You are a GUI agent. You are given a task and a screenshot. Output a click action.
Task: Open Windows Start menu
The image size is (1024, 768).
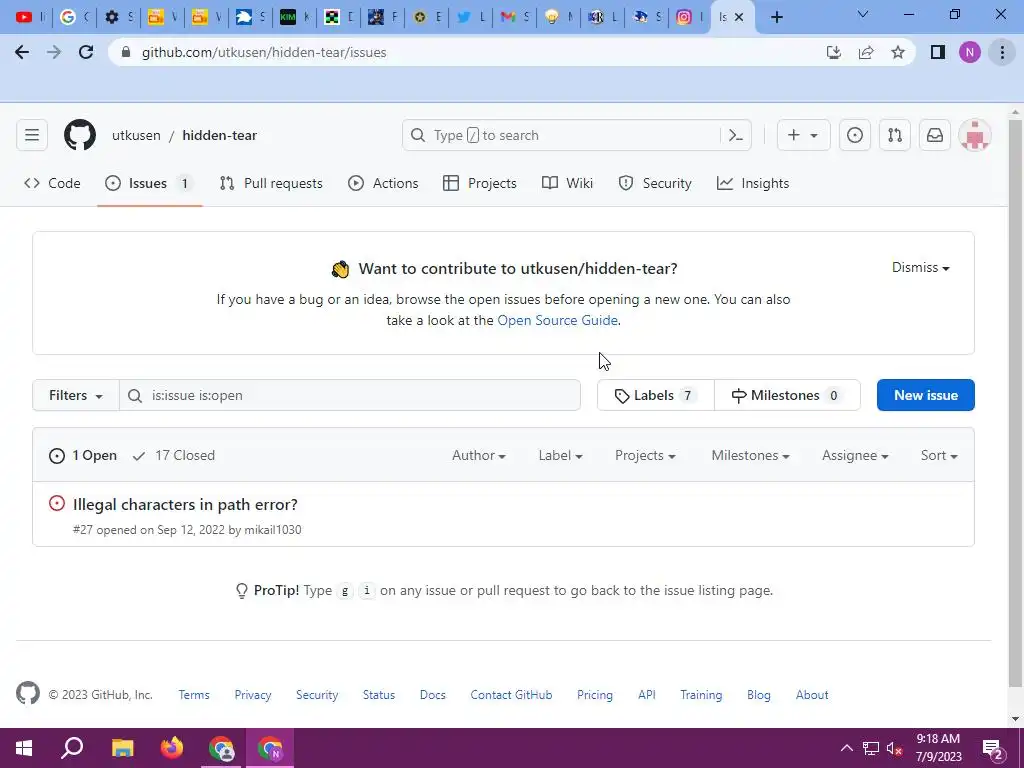[24, 748]
